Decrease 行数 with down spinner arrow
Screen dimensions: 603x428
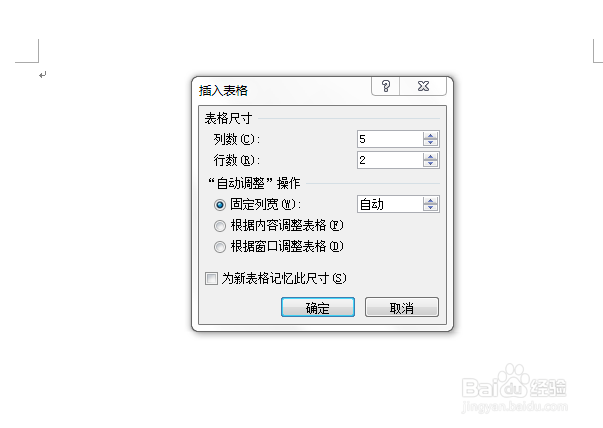[430, 164]
